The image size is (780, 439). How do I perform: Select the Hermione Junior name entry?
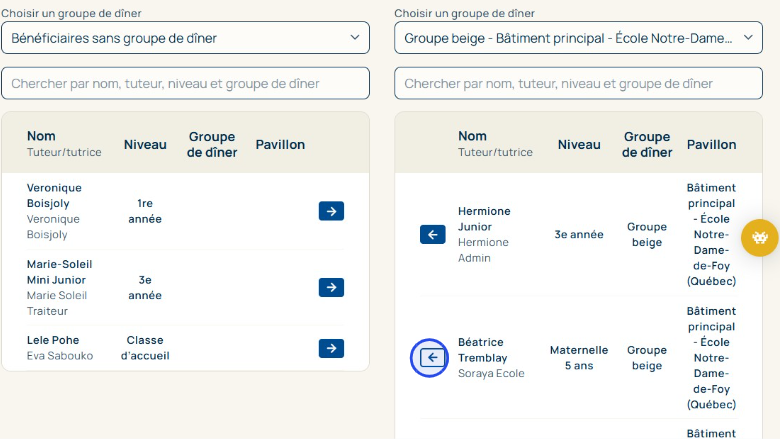click(484, 219)
